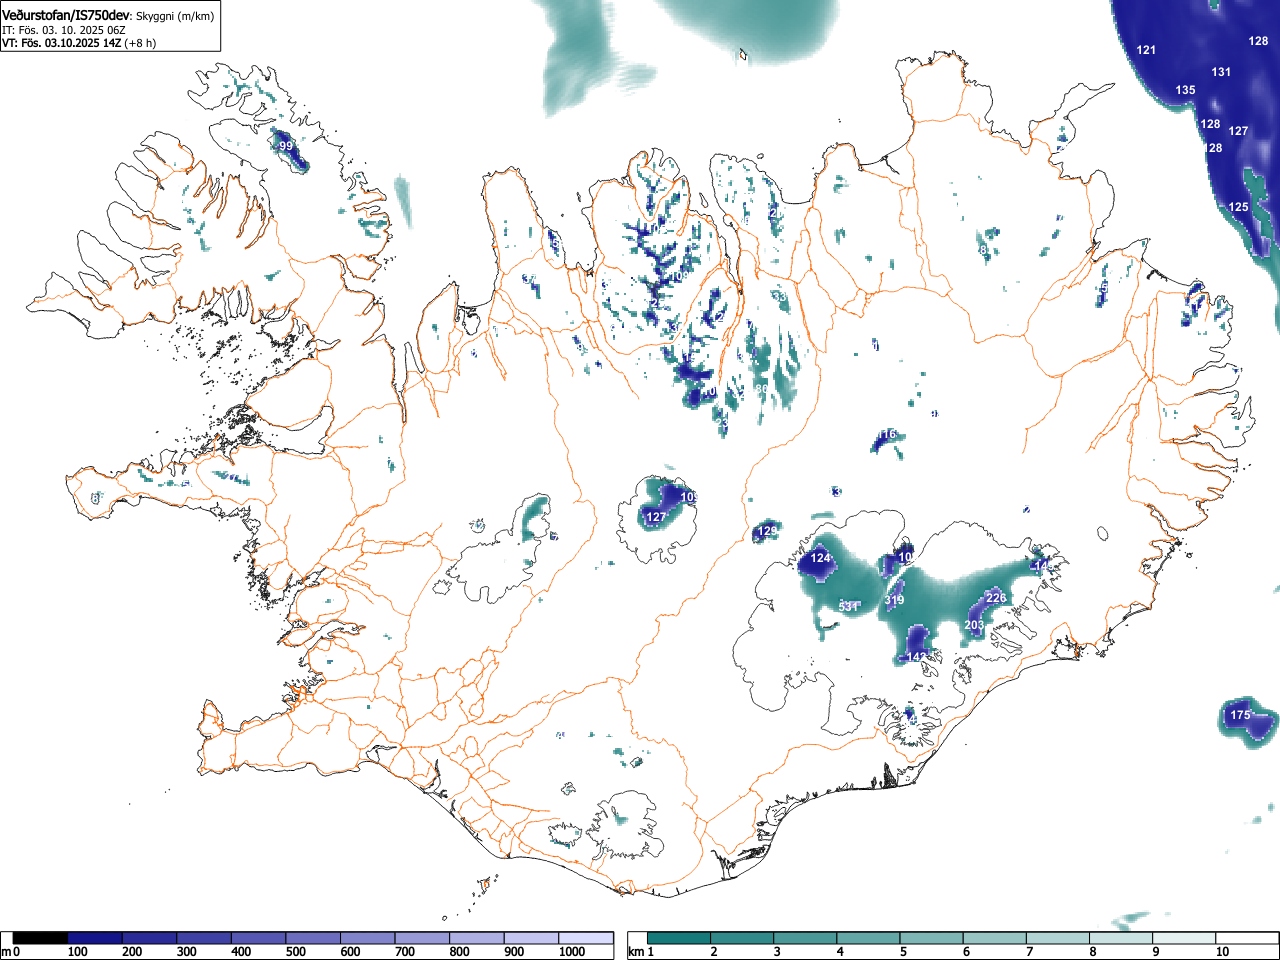Click the "m0" label on the metre scale
The image size is (1280, 960).
[x=11, y=952]
